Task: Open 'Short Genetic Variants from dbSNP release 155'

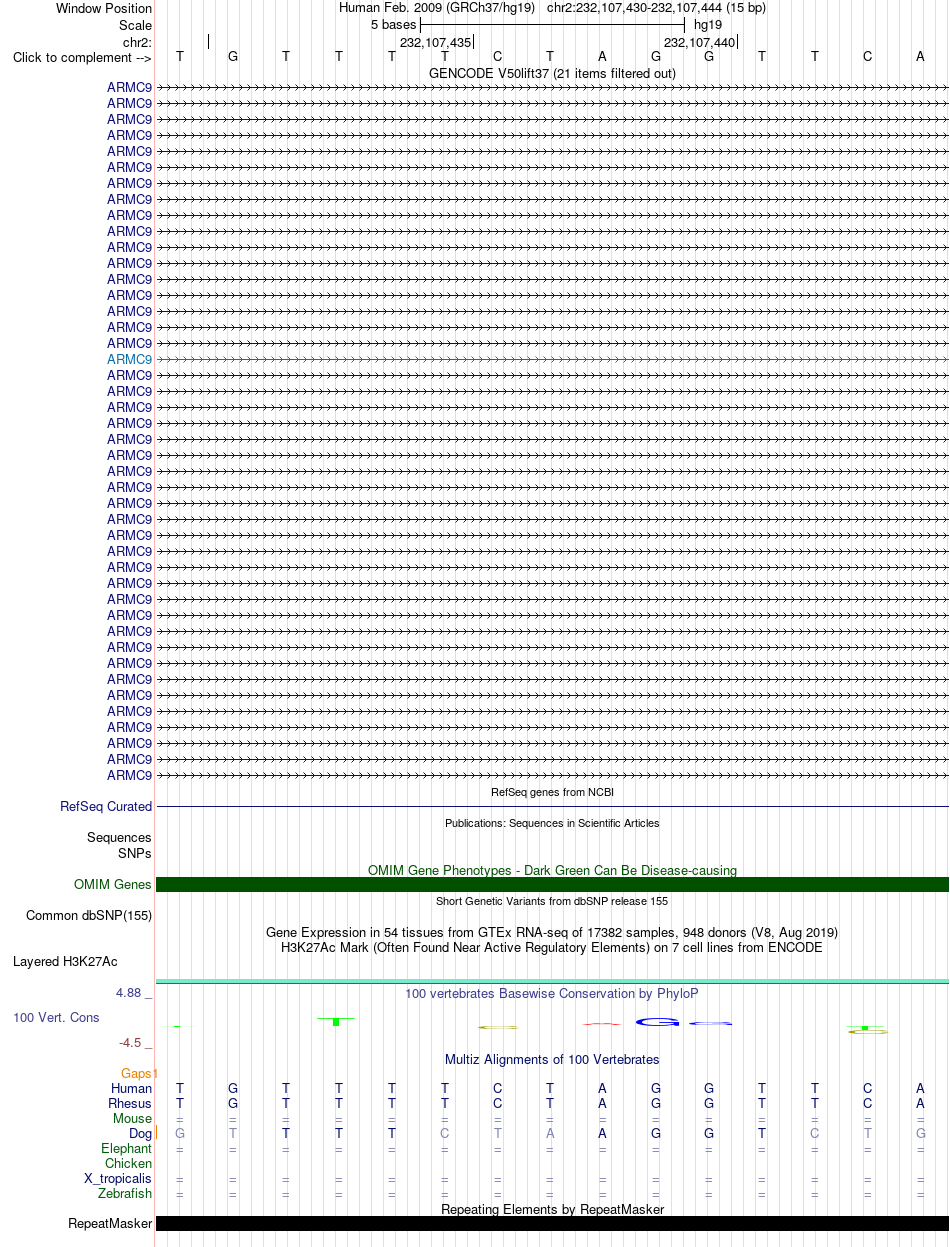Action: click(x=552, y=901)
